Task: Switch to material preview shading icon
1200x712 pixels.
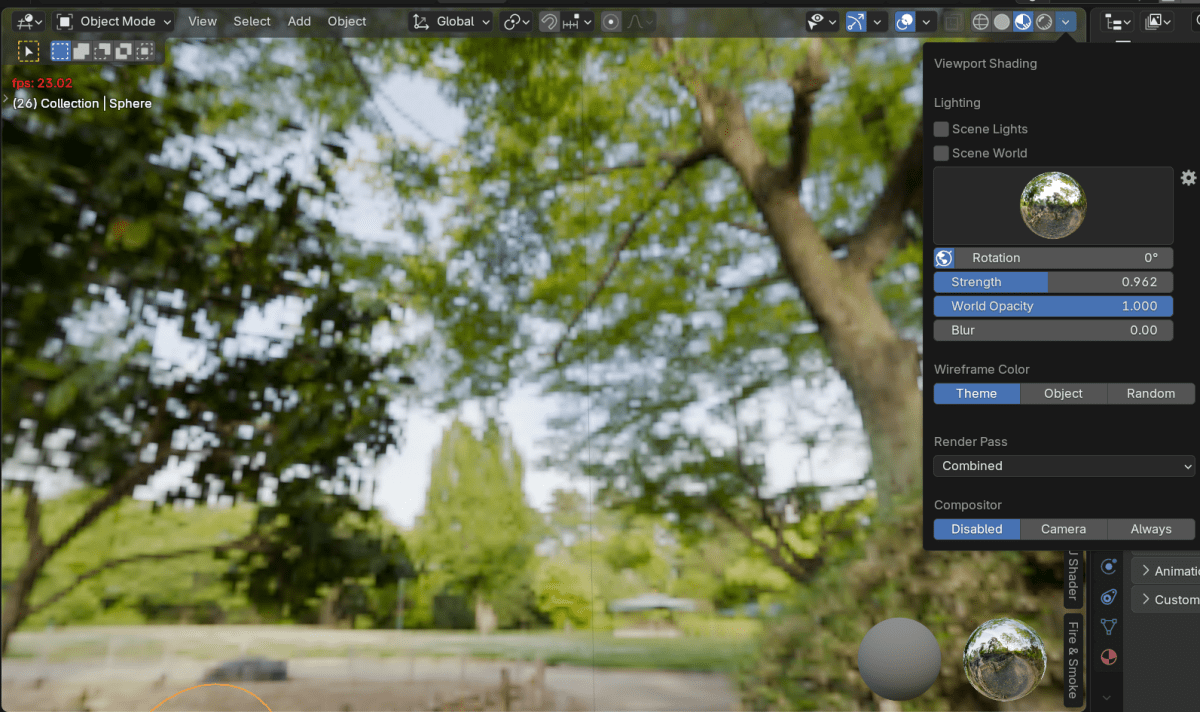Action: tap(1023, 21)
